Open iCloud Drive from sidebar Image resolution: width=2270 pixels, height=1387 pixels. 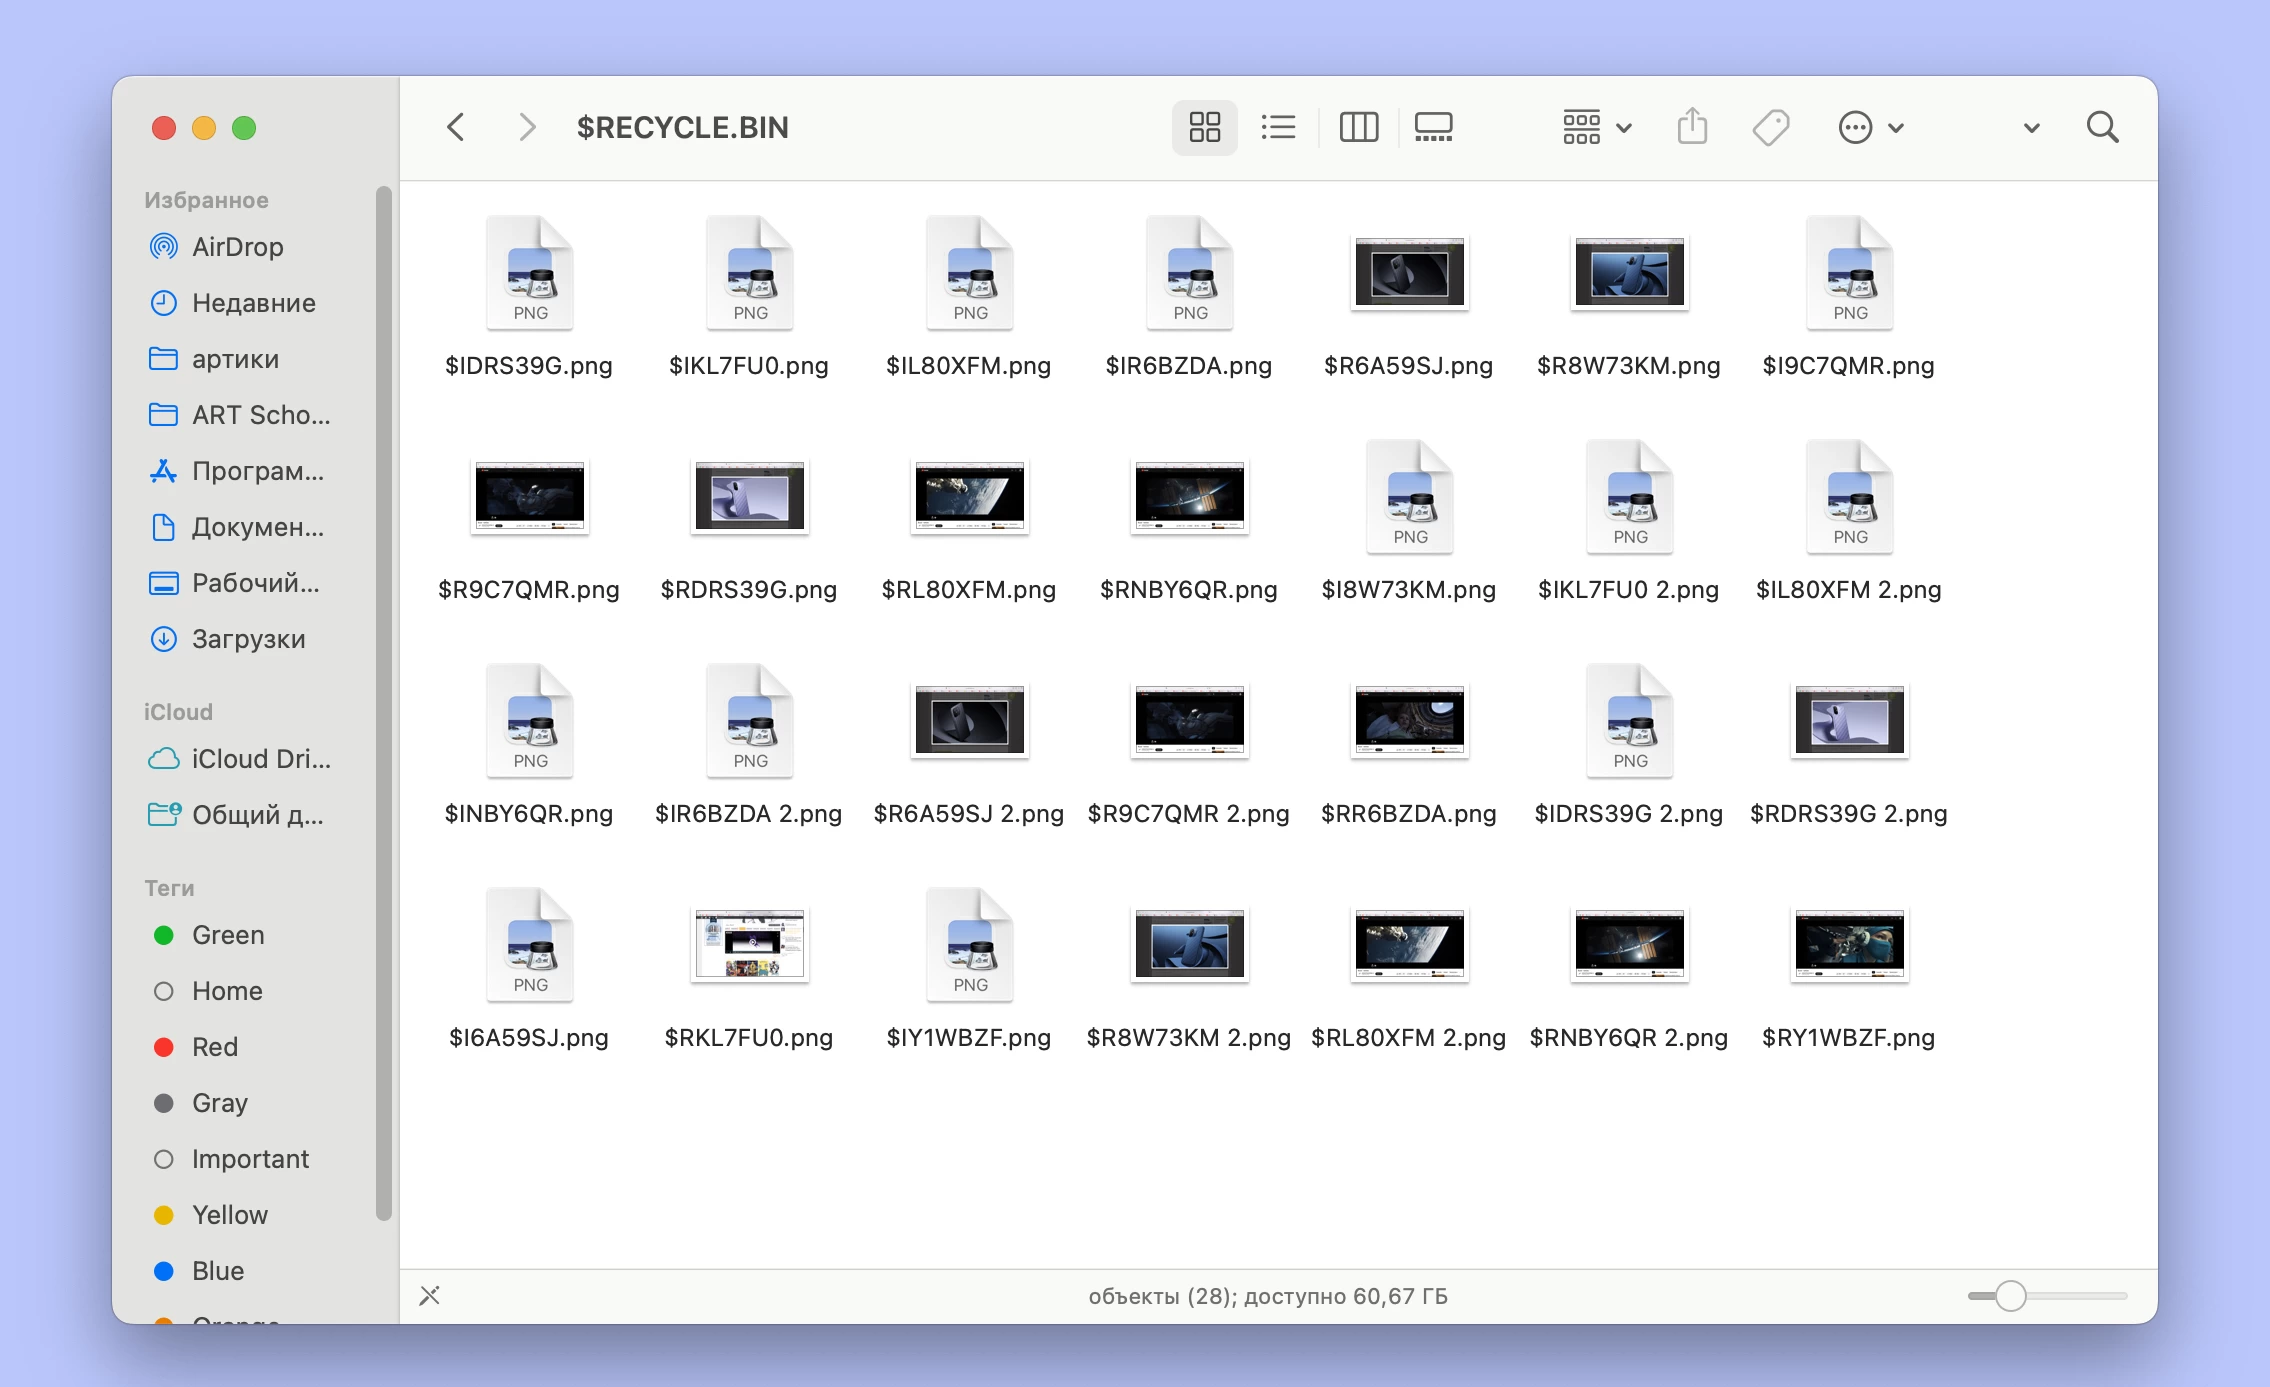pyautogui.click(x=260, y=759)
